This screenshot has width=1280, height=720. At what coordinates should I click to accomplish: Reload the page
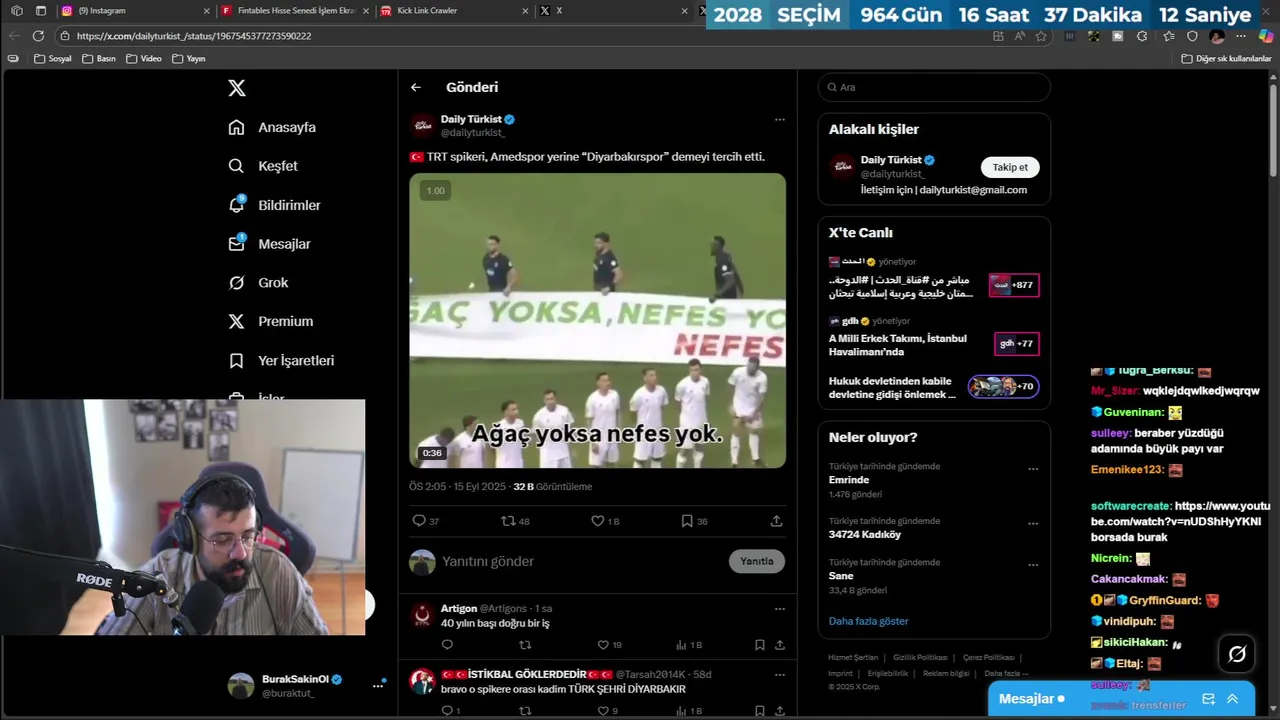point(38,36)
